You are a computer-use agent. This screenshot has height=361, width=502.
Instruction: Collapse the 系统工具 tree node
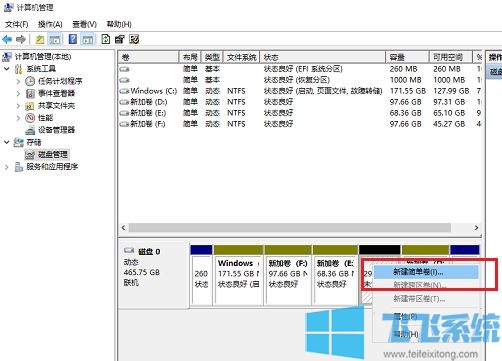coord(7,69)
